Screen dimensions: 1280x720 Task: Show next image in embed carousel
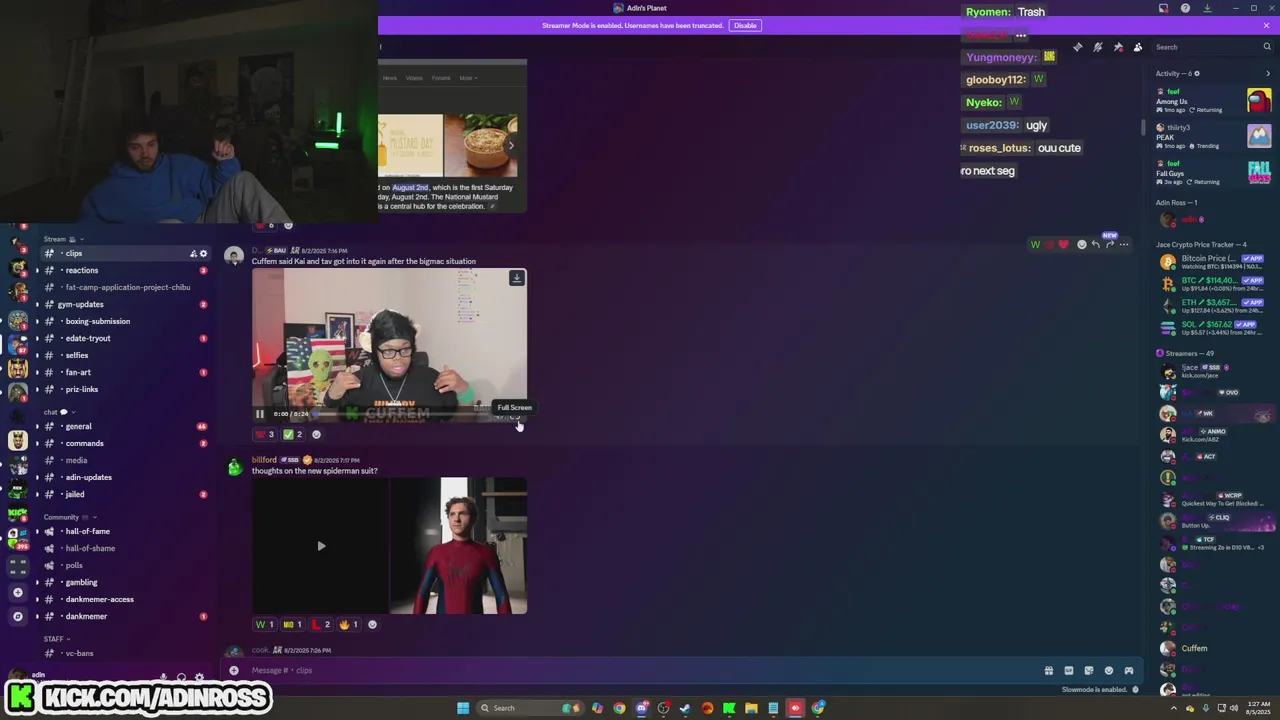click(510, 146)
